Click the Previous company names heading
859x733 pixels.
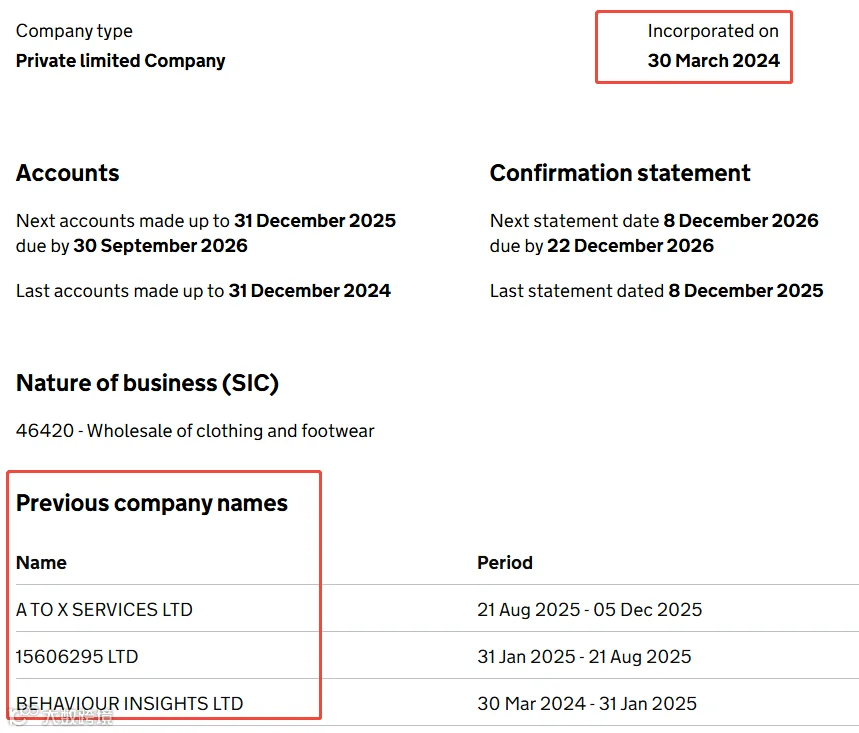click(152, 503)
